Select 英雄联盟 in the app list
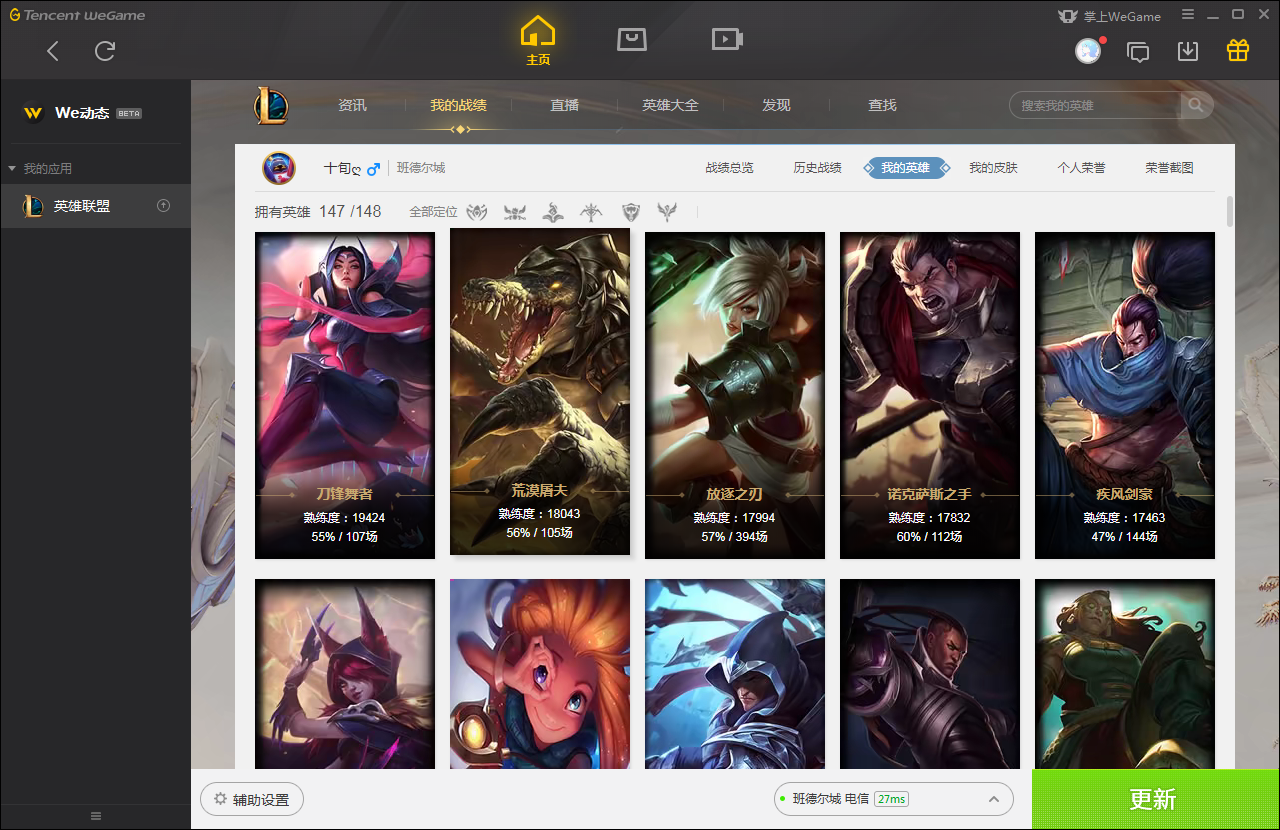This screenshot has width=1280, height=830. pyautogui.click(x=95, y=206)
